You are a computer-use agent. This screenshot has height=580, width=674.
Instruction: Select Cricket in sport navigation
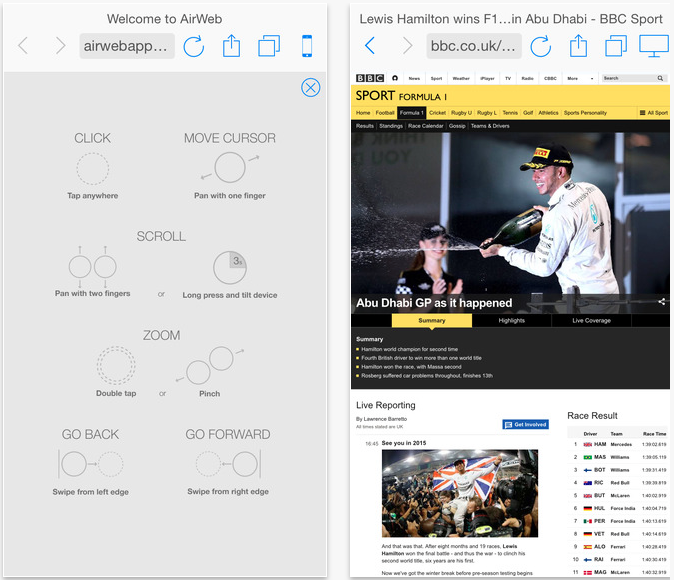[437, 113]
